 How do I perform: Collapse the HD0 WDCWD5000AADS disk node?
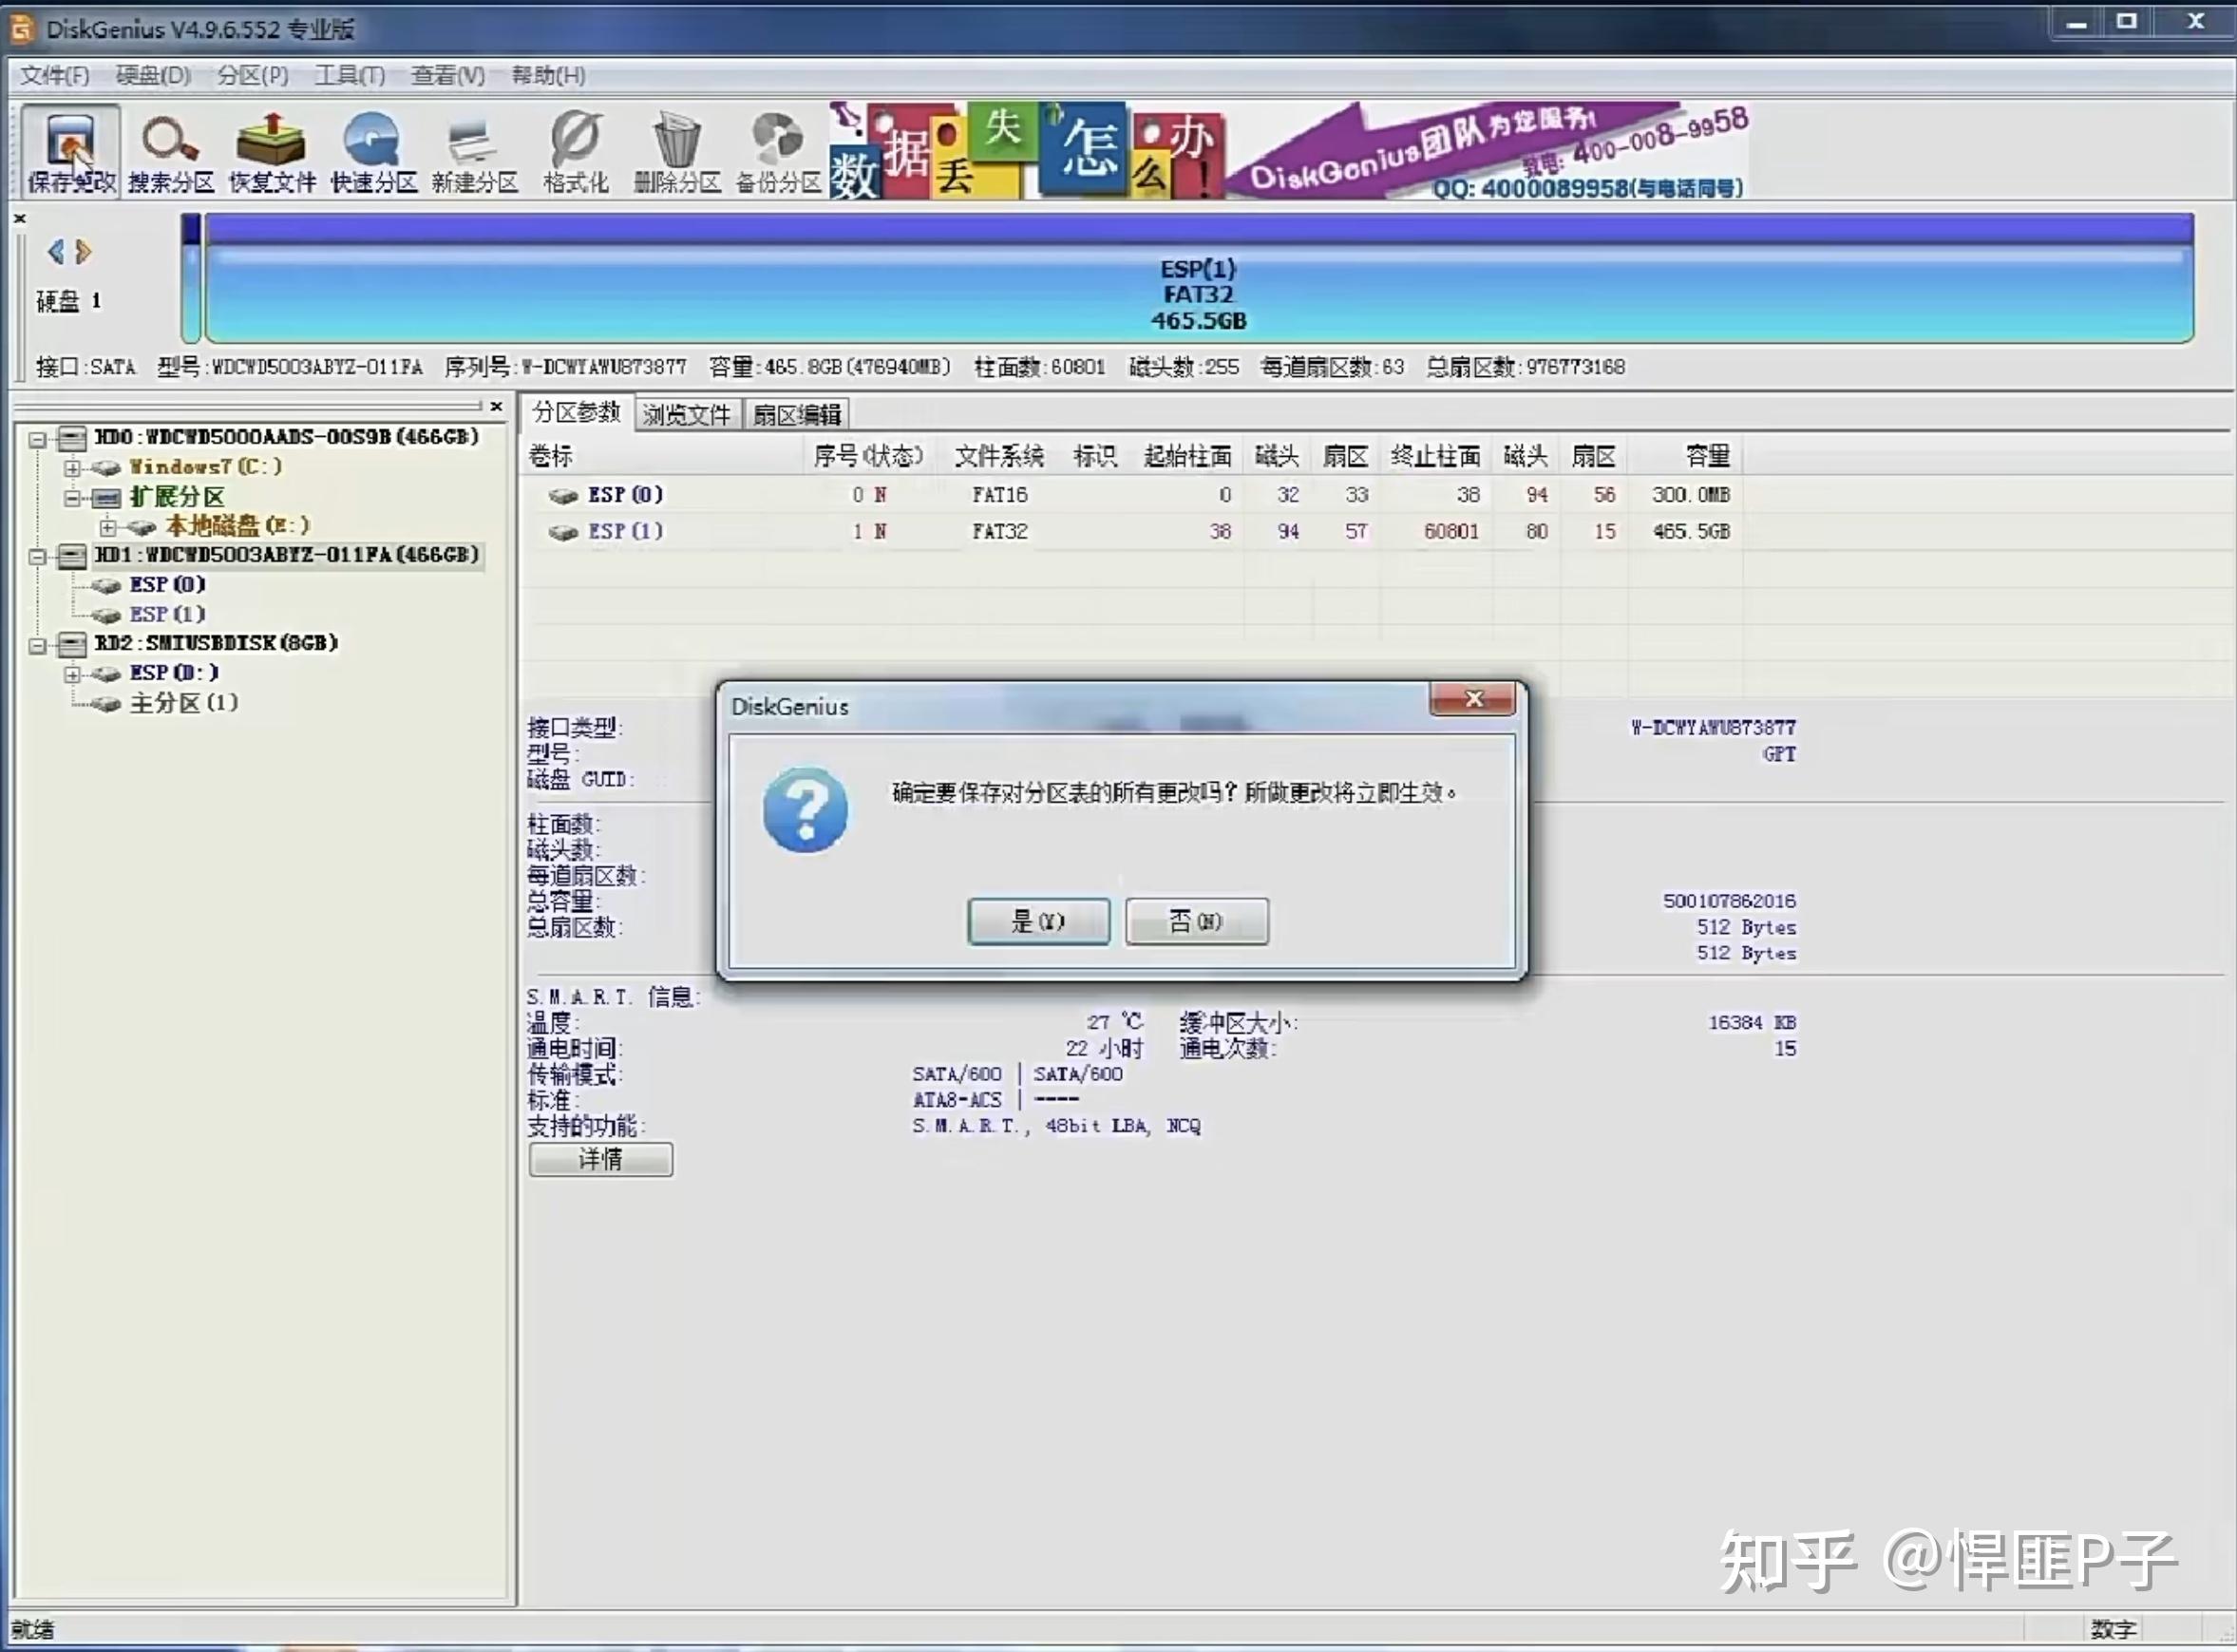38,439
